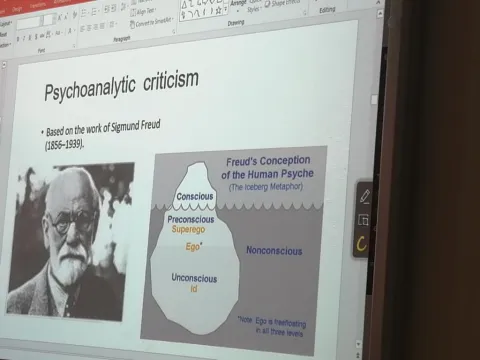Toggle Text Shadow in Font group
Screen dimensions: 480x360
36,37
